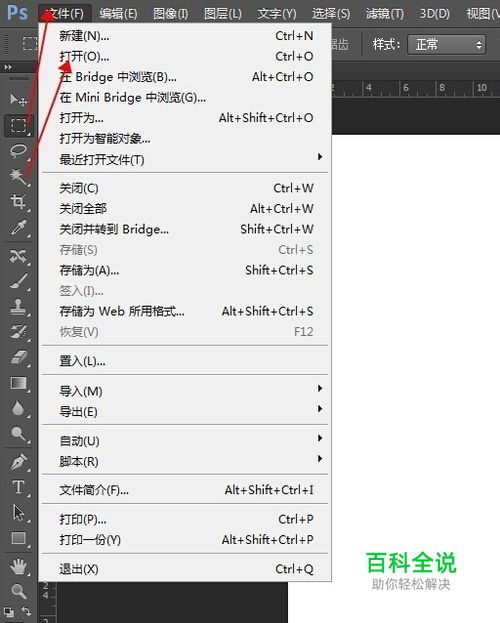Select the Eraser tool
This screenshot has width=500, height=623.
[x=18, y=358]
